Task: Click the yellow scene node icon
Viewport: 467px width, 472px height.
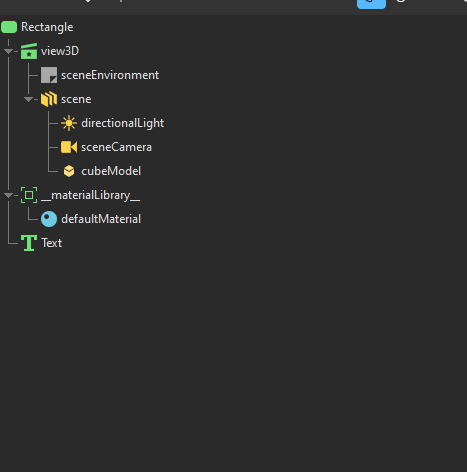Action: point(49,99)
